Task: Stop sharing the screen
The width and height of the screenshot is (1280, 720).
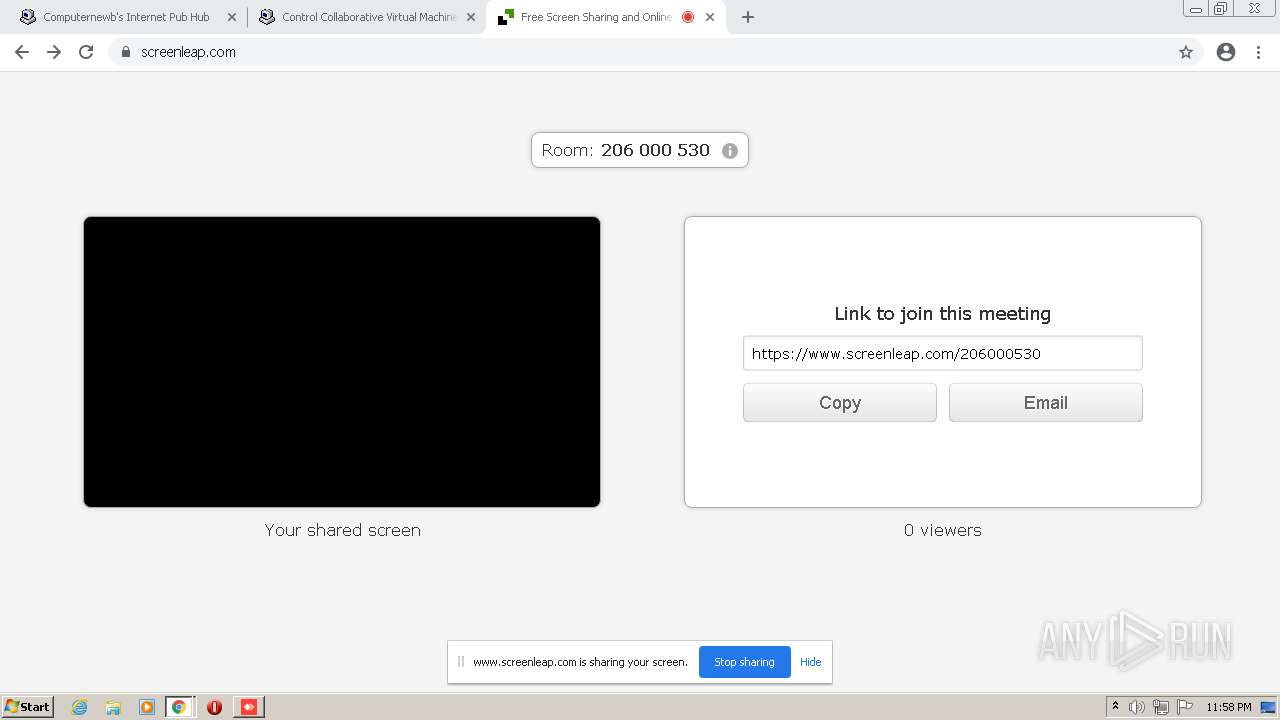Action: pos(744,662)
